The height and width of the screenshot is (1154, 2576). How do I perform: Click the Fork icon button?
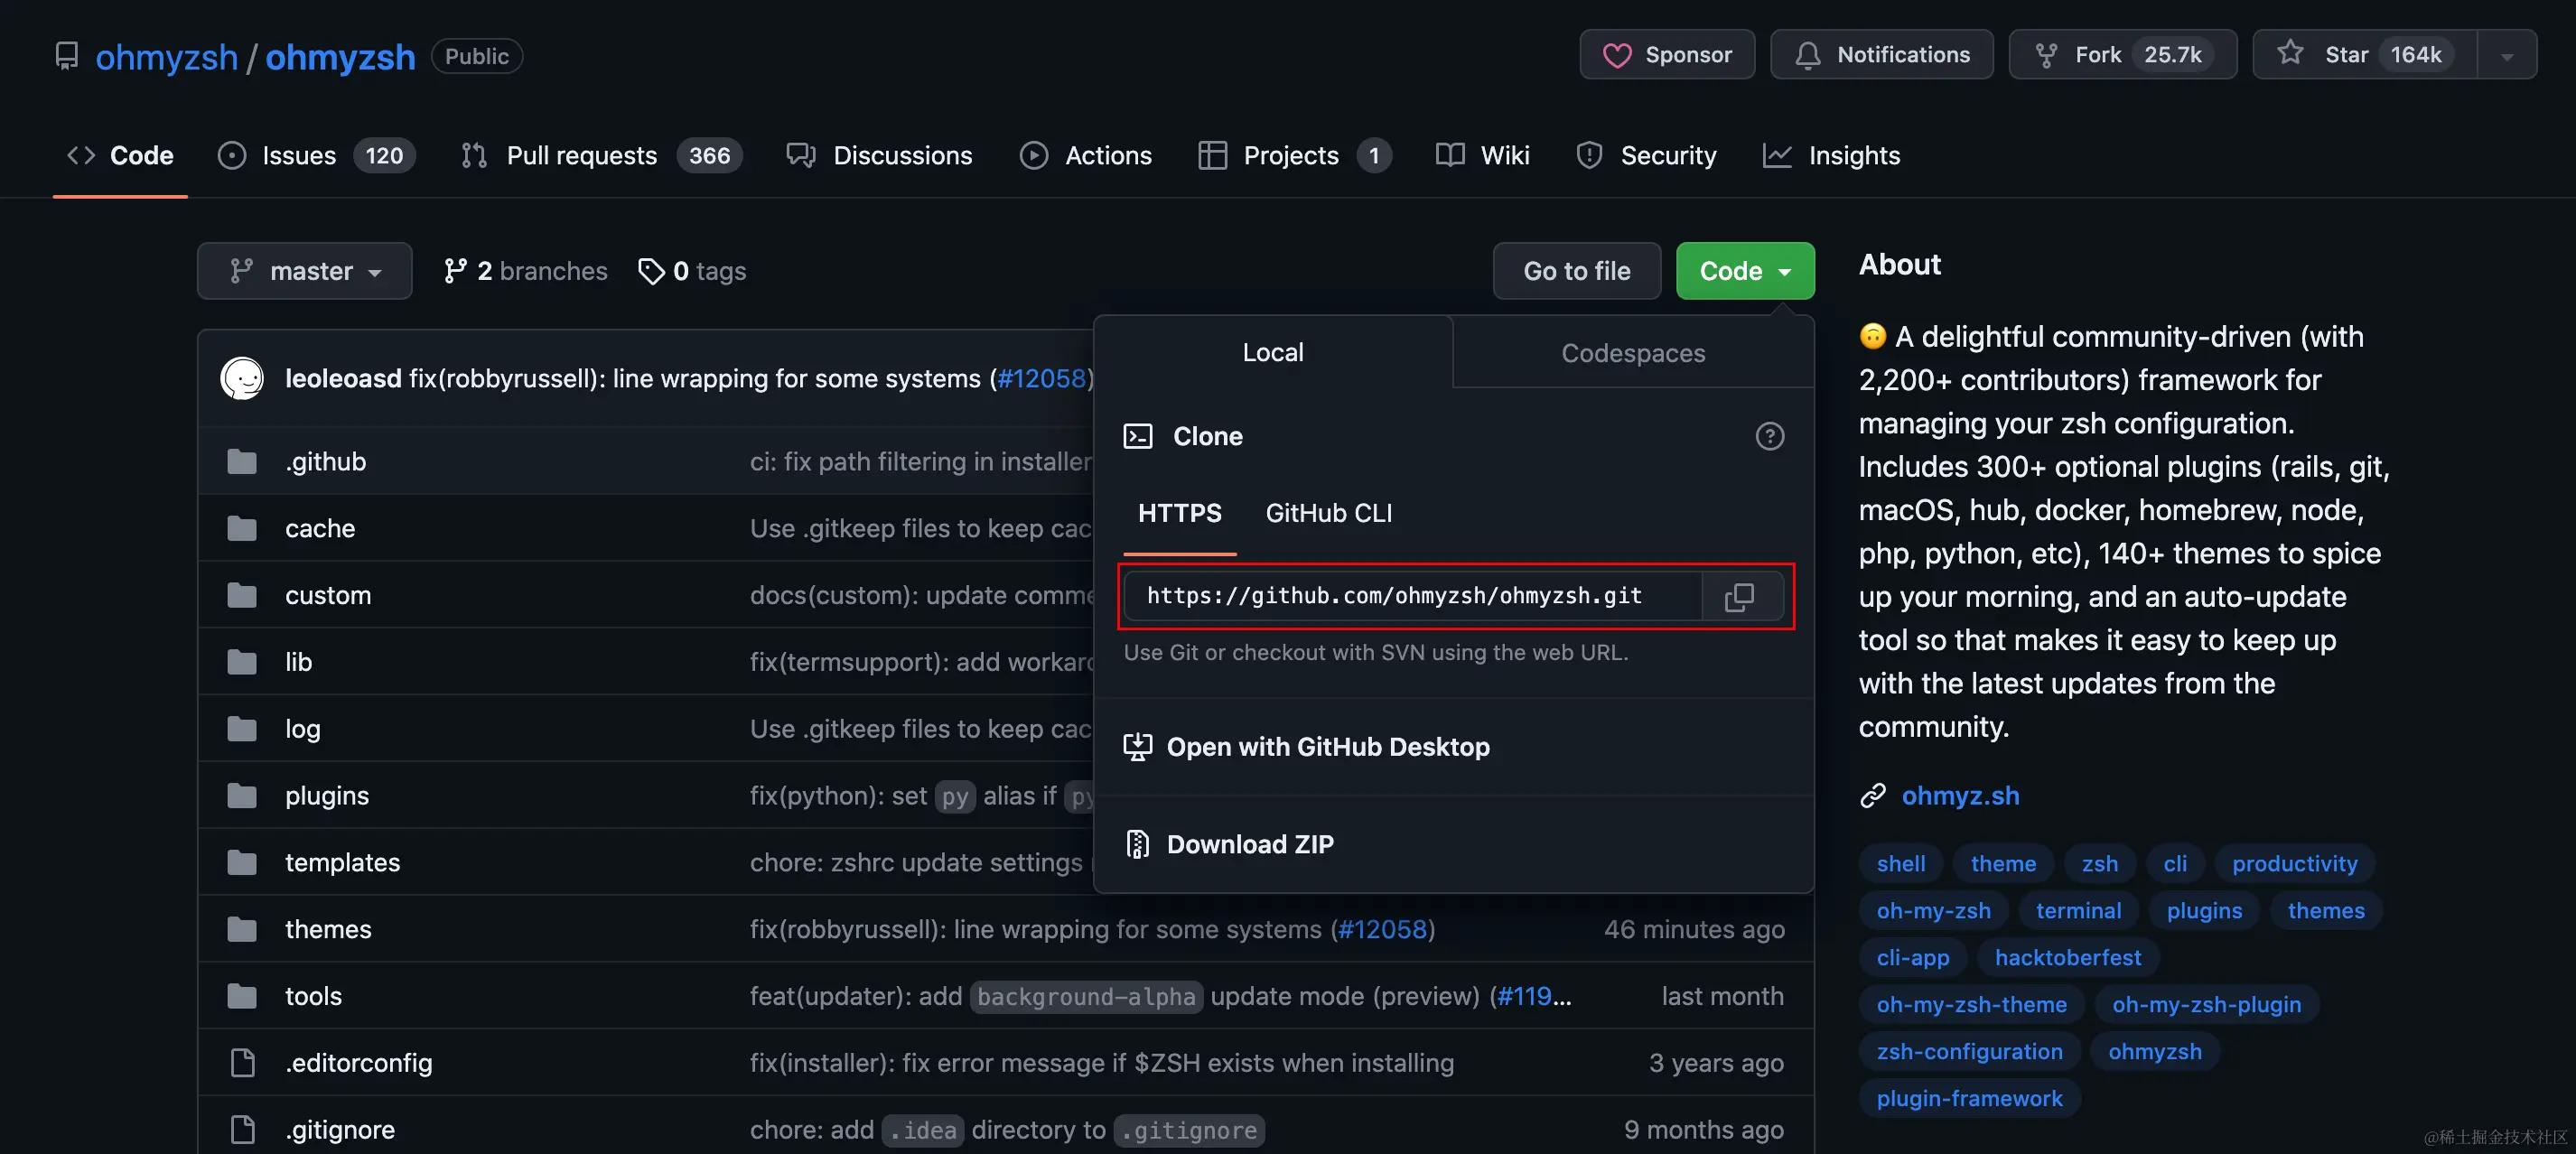[x=2046, y=55]
